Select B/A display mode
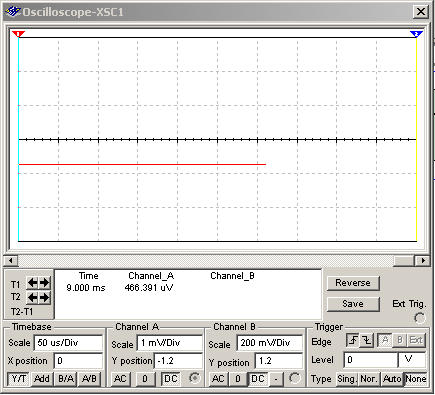 [x=66, y=379]
